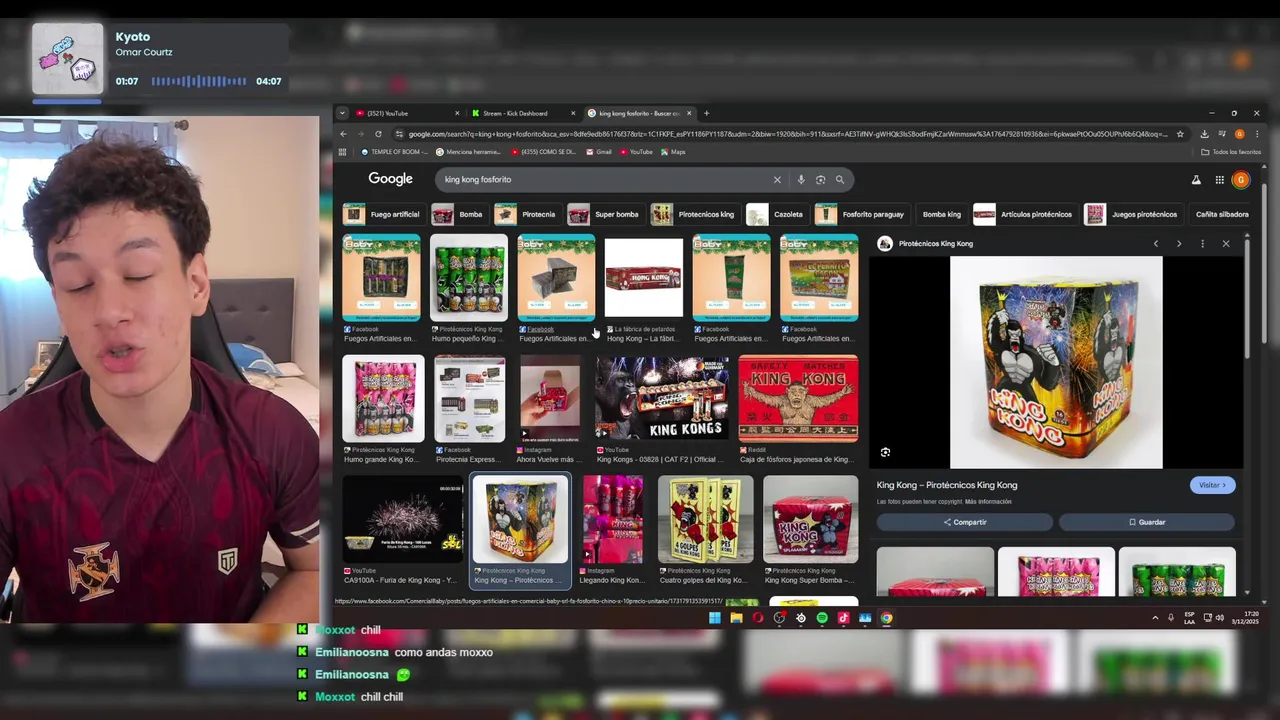Open Todos los favoritos folder
This screenshot has height=720, width=1280.
click(1231, 152)
